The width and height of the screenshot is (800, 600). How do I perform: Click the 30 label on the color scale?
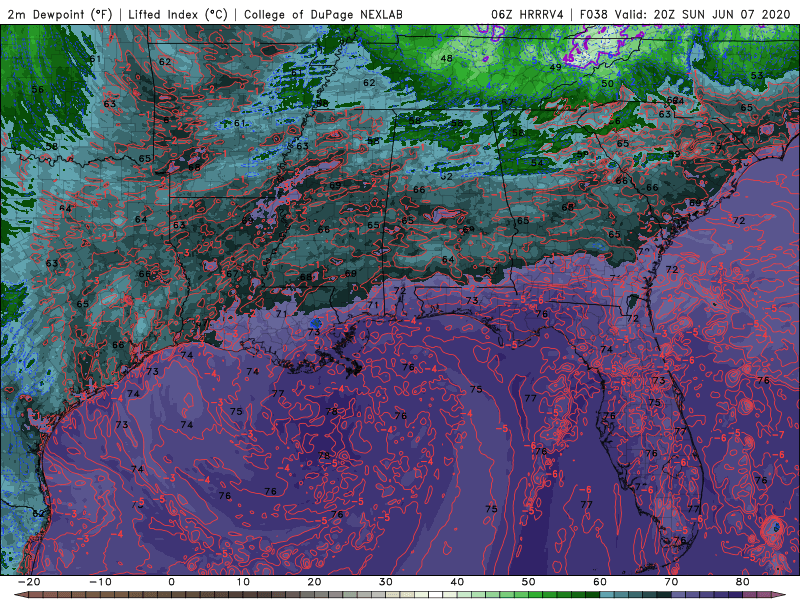coord(386,582)
